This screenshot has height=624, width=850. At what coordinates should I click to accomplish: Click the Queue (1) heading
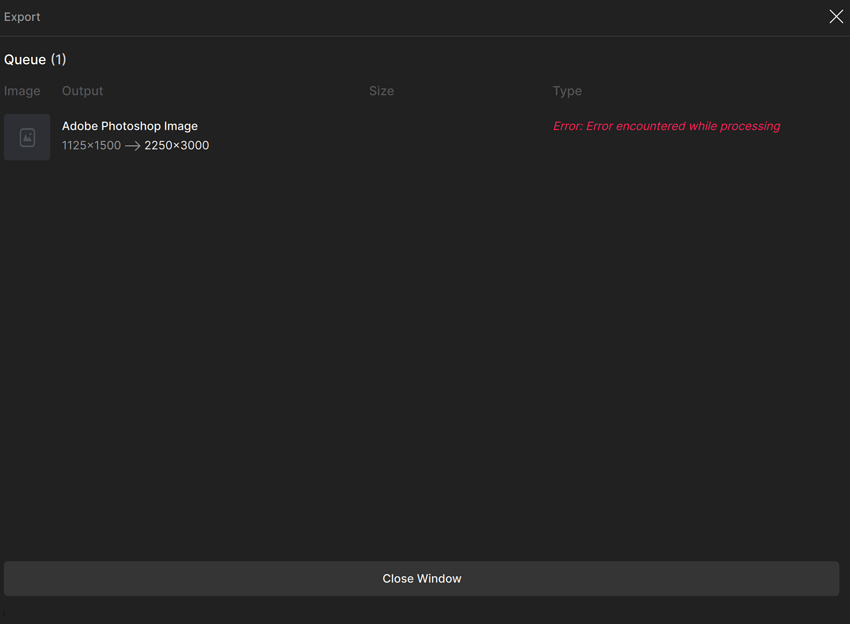click(35, 59)
